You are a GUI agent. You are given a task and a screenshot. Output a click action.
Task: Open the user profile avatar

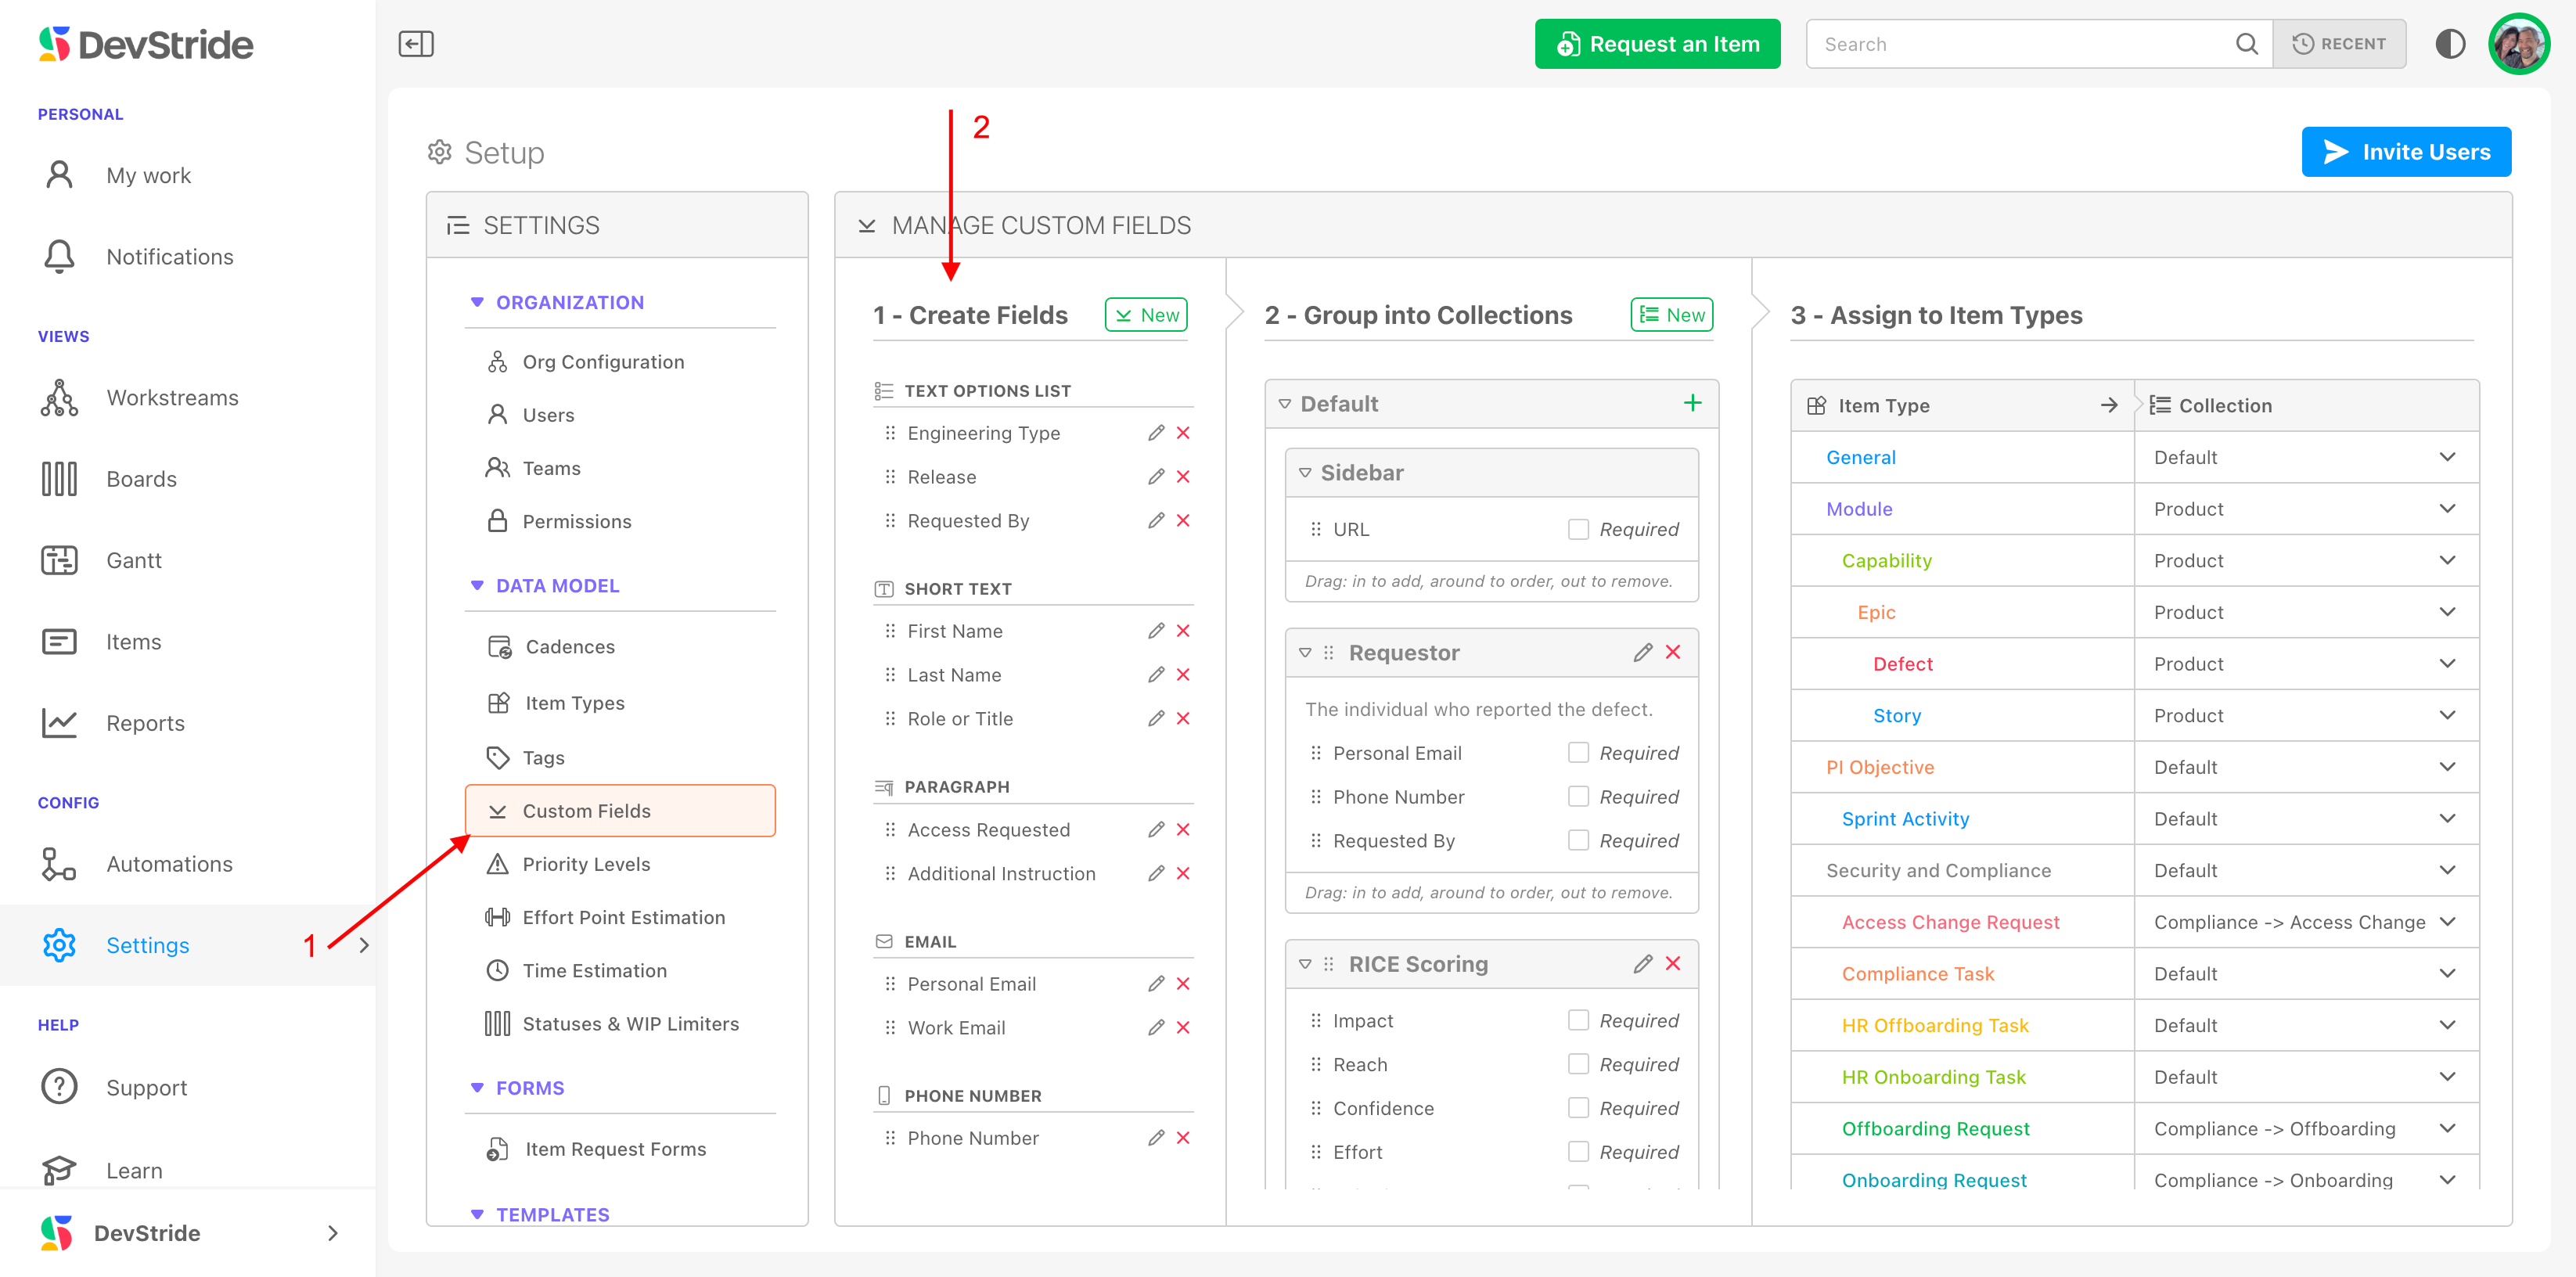click(x=2519, y=44)
